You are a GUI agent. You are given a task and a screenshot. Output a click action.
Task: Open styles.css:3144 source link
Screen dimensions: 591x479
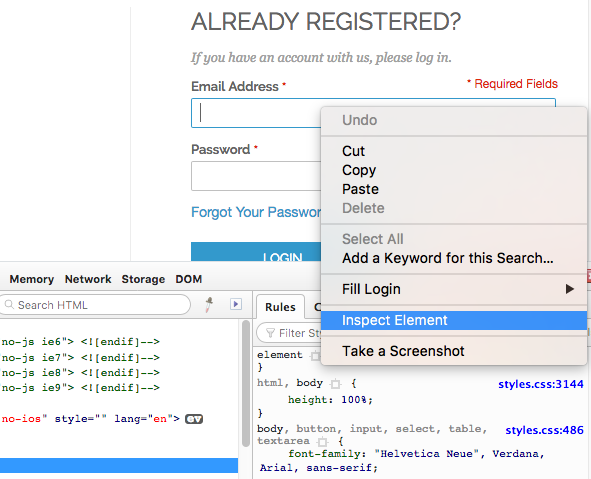[x=540, y=384]
